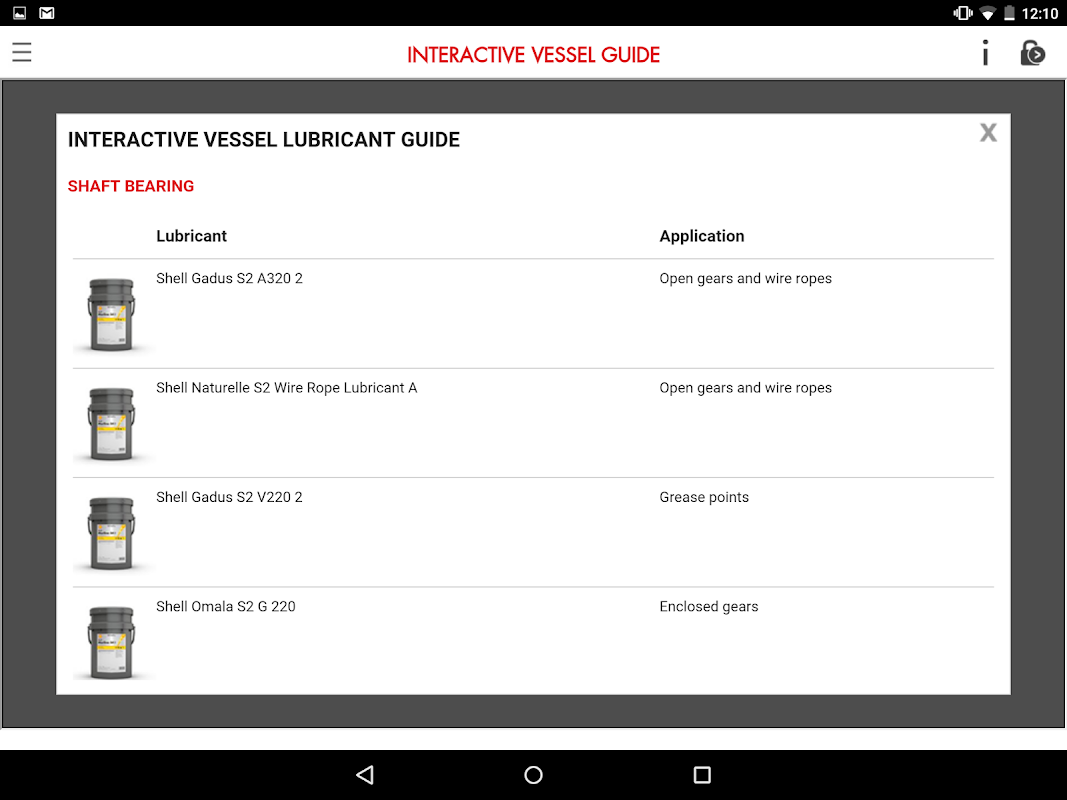Viewport: 1067px width, 800px height.
Task: Tap the Android home circle button
Action: tap(534, 775)
